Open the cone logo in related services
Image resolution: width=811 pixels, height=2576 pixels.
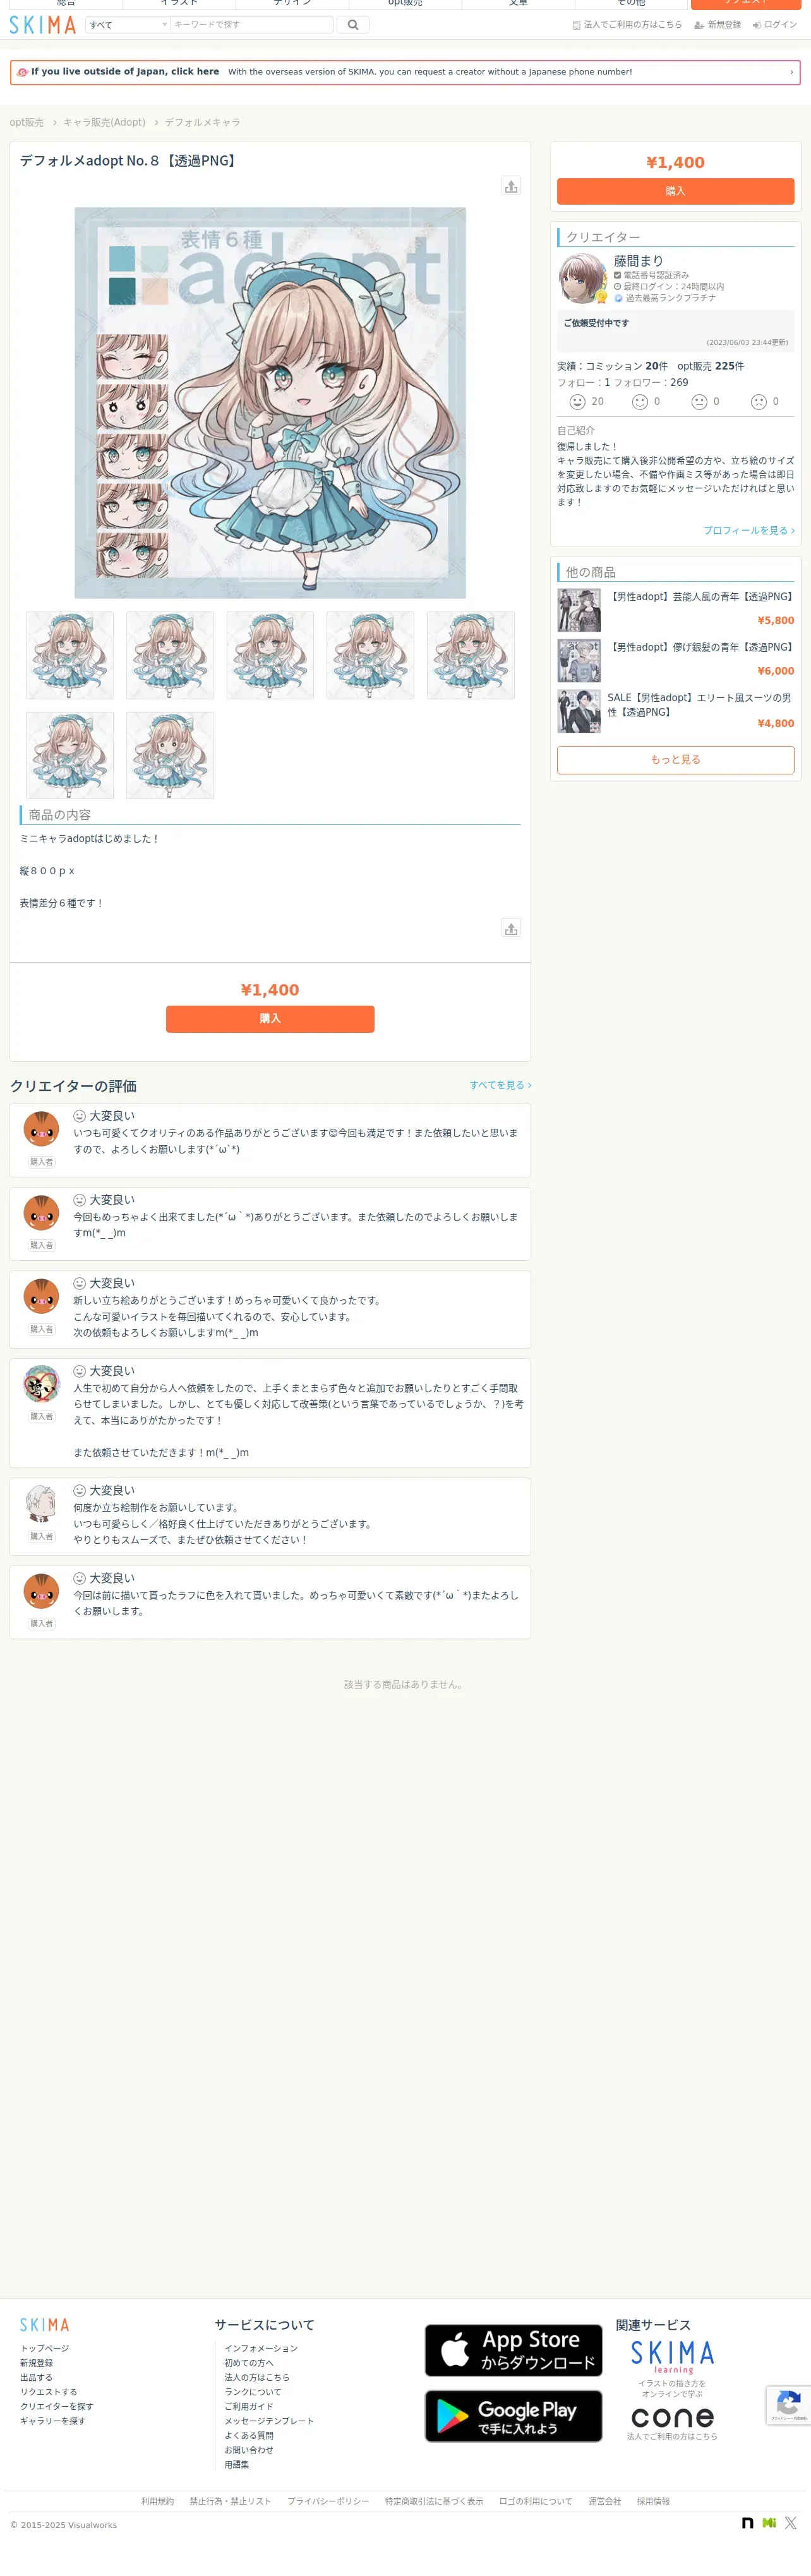pyautogui.click(x=672, y=2417)
